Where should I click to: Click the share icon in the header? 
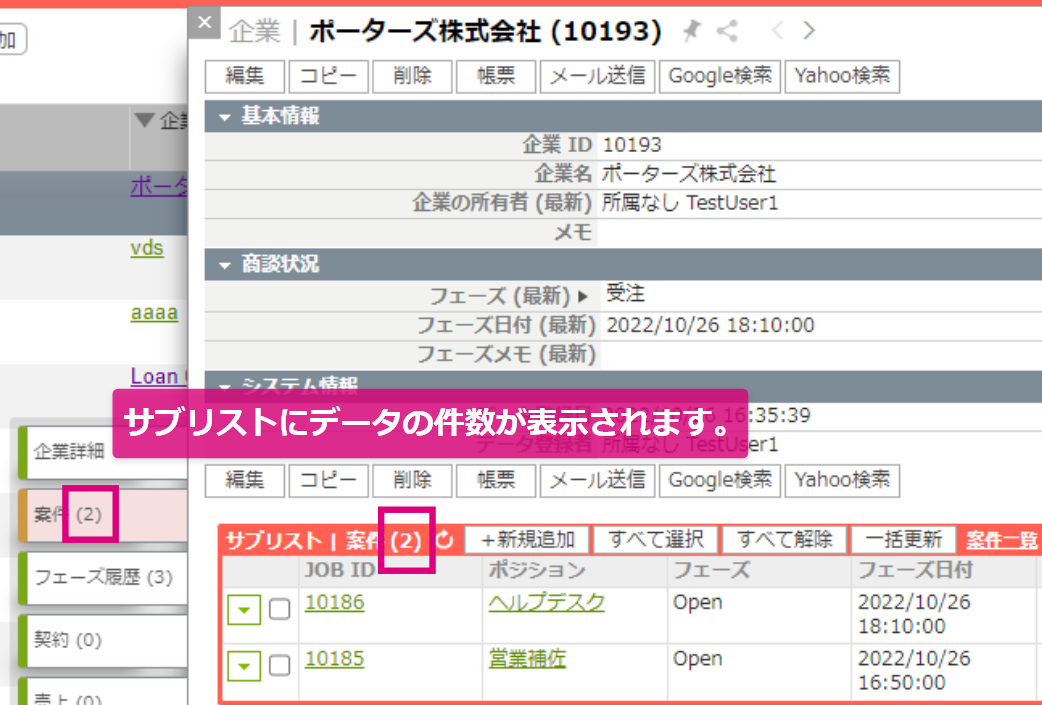click(x=728, y=31)
